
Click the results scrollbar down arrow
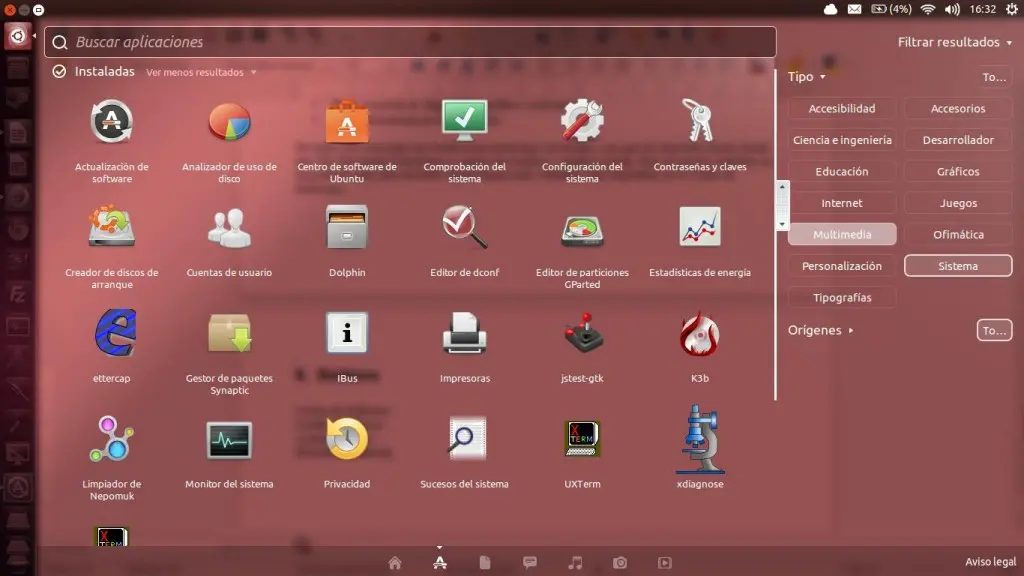point(782,225)
